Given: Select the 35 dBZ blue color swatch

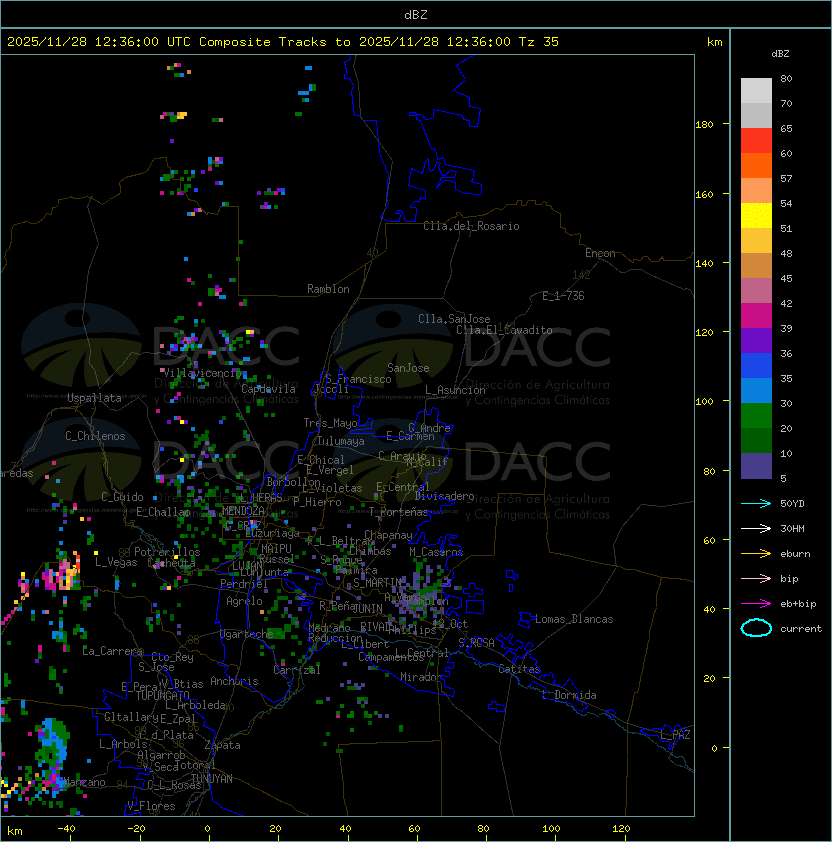Looking at the screenshot, I should [756, 391].
